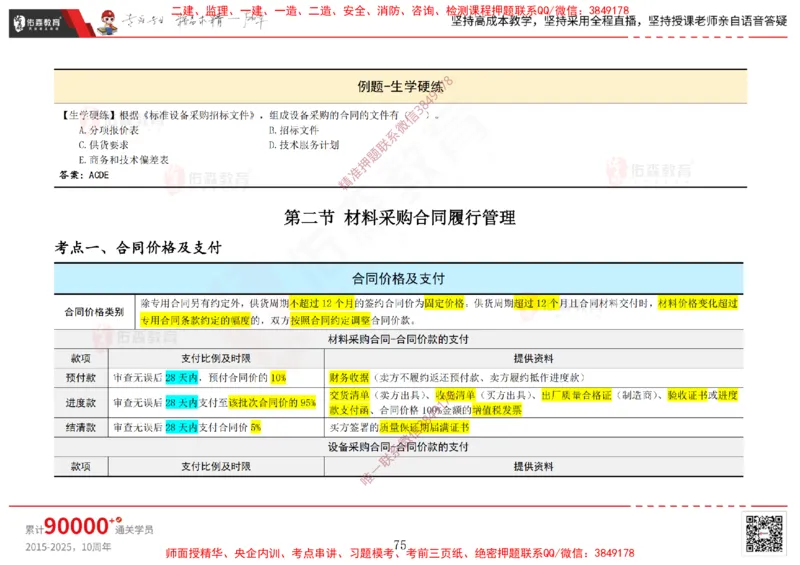Viewport: 800px width, 565px height.
Task: Click the red footer number '90000'
Action: (77, 526)
